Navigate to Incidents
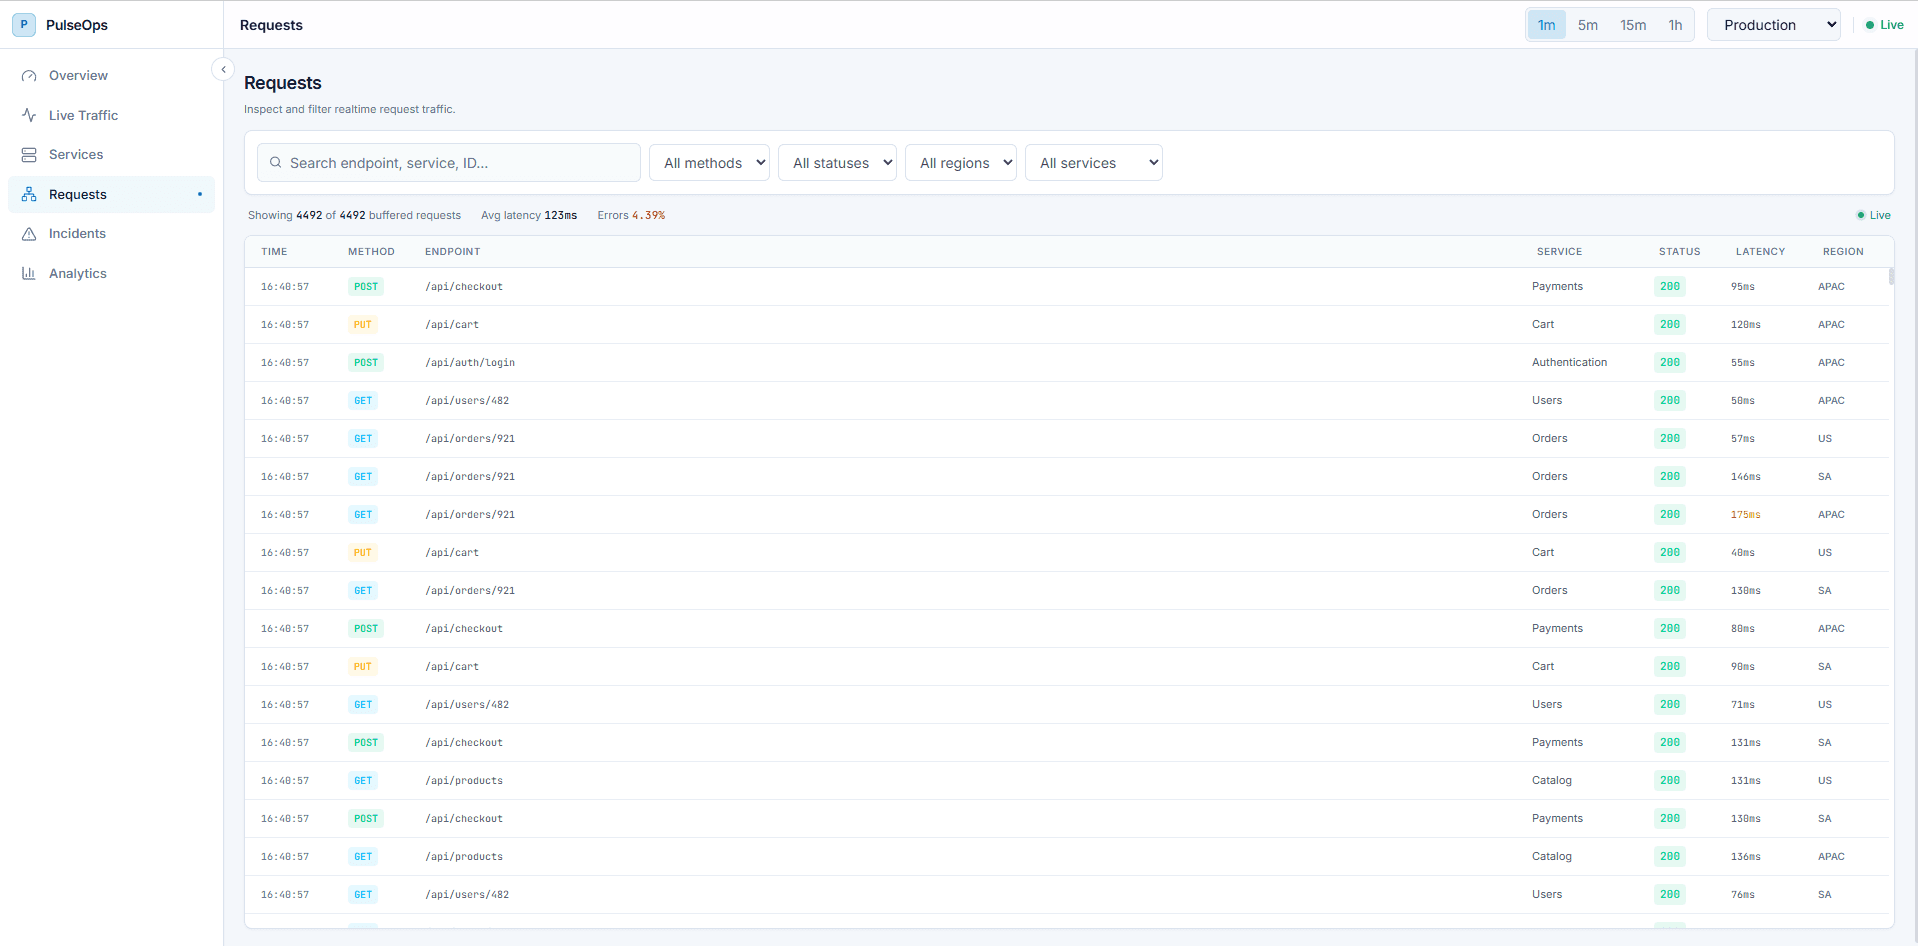This screenshot has width=1918, height=946. point(111,234)
